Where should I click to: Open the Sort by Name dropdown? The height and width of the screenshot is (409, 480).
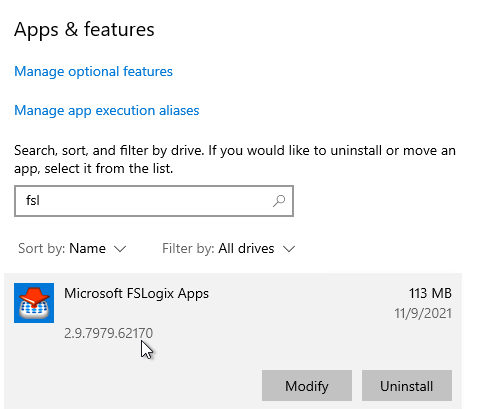point(72,249)
